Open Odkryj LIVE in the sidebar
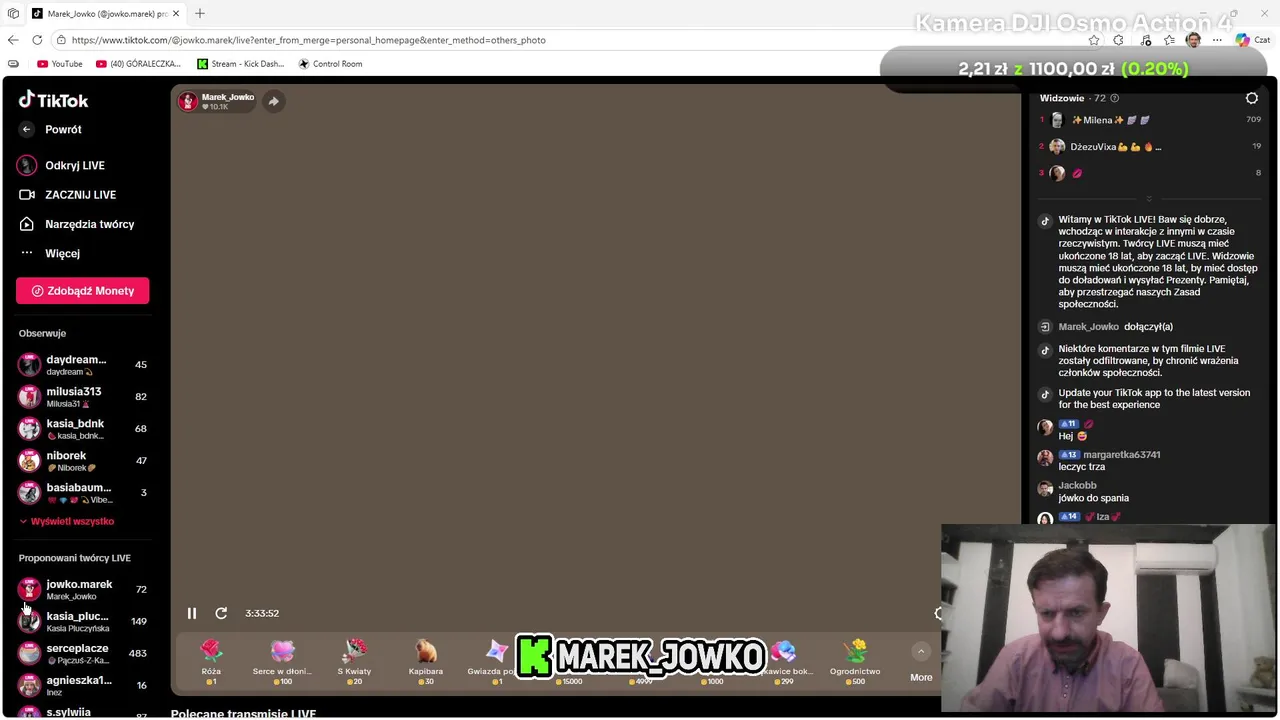 point(74,165)
